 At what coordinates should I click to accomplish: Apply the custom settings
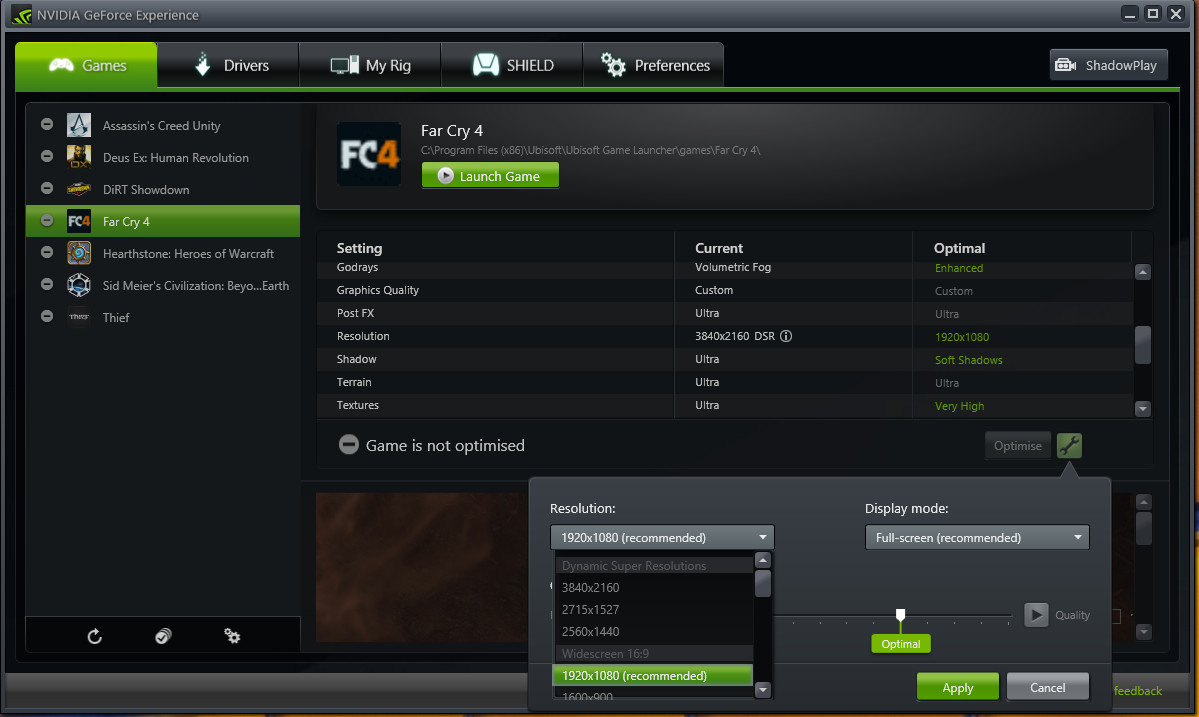click(x=957, y=687)
